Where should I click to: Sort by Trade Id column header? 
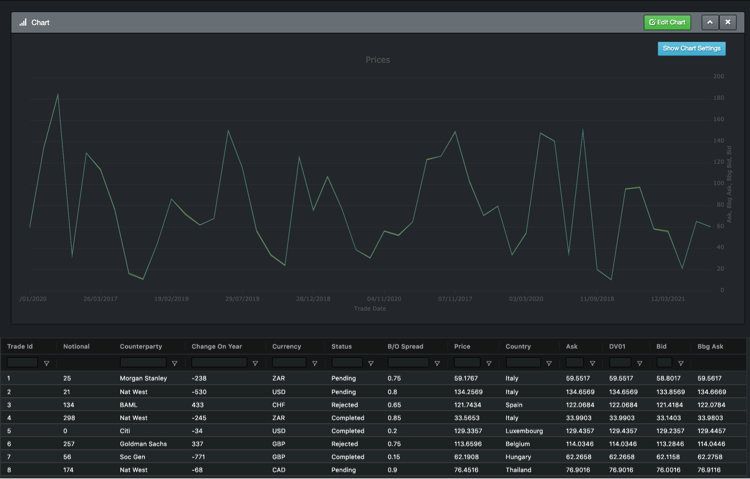20,346
